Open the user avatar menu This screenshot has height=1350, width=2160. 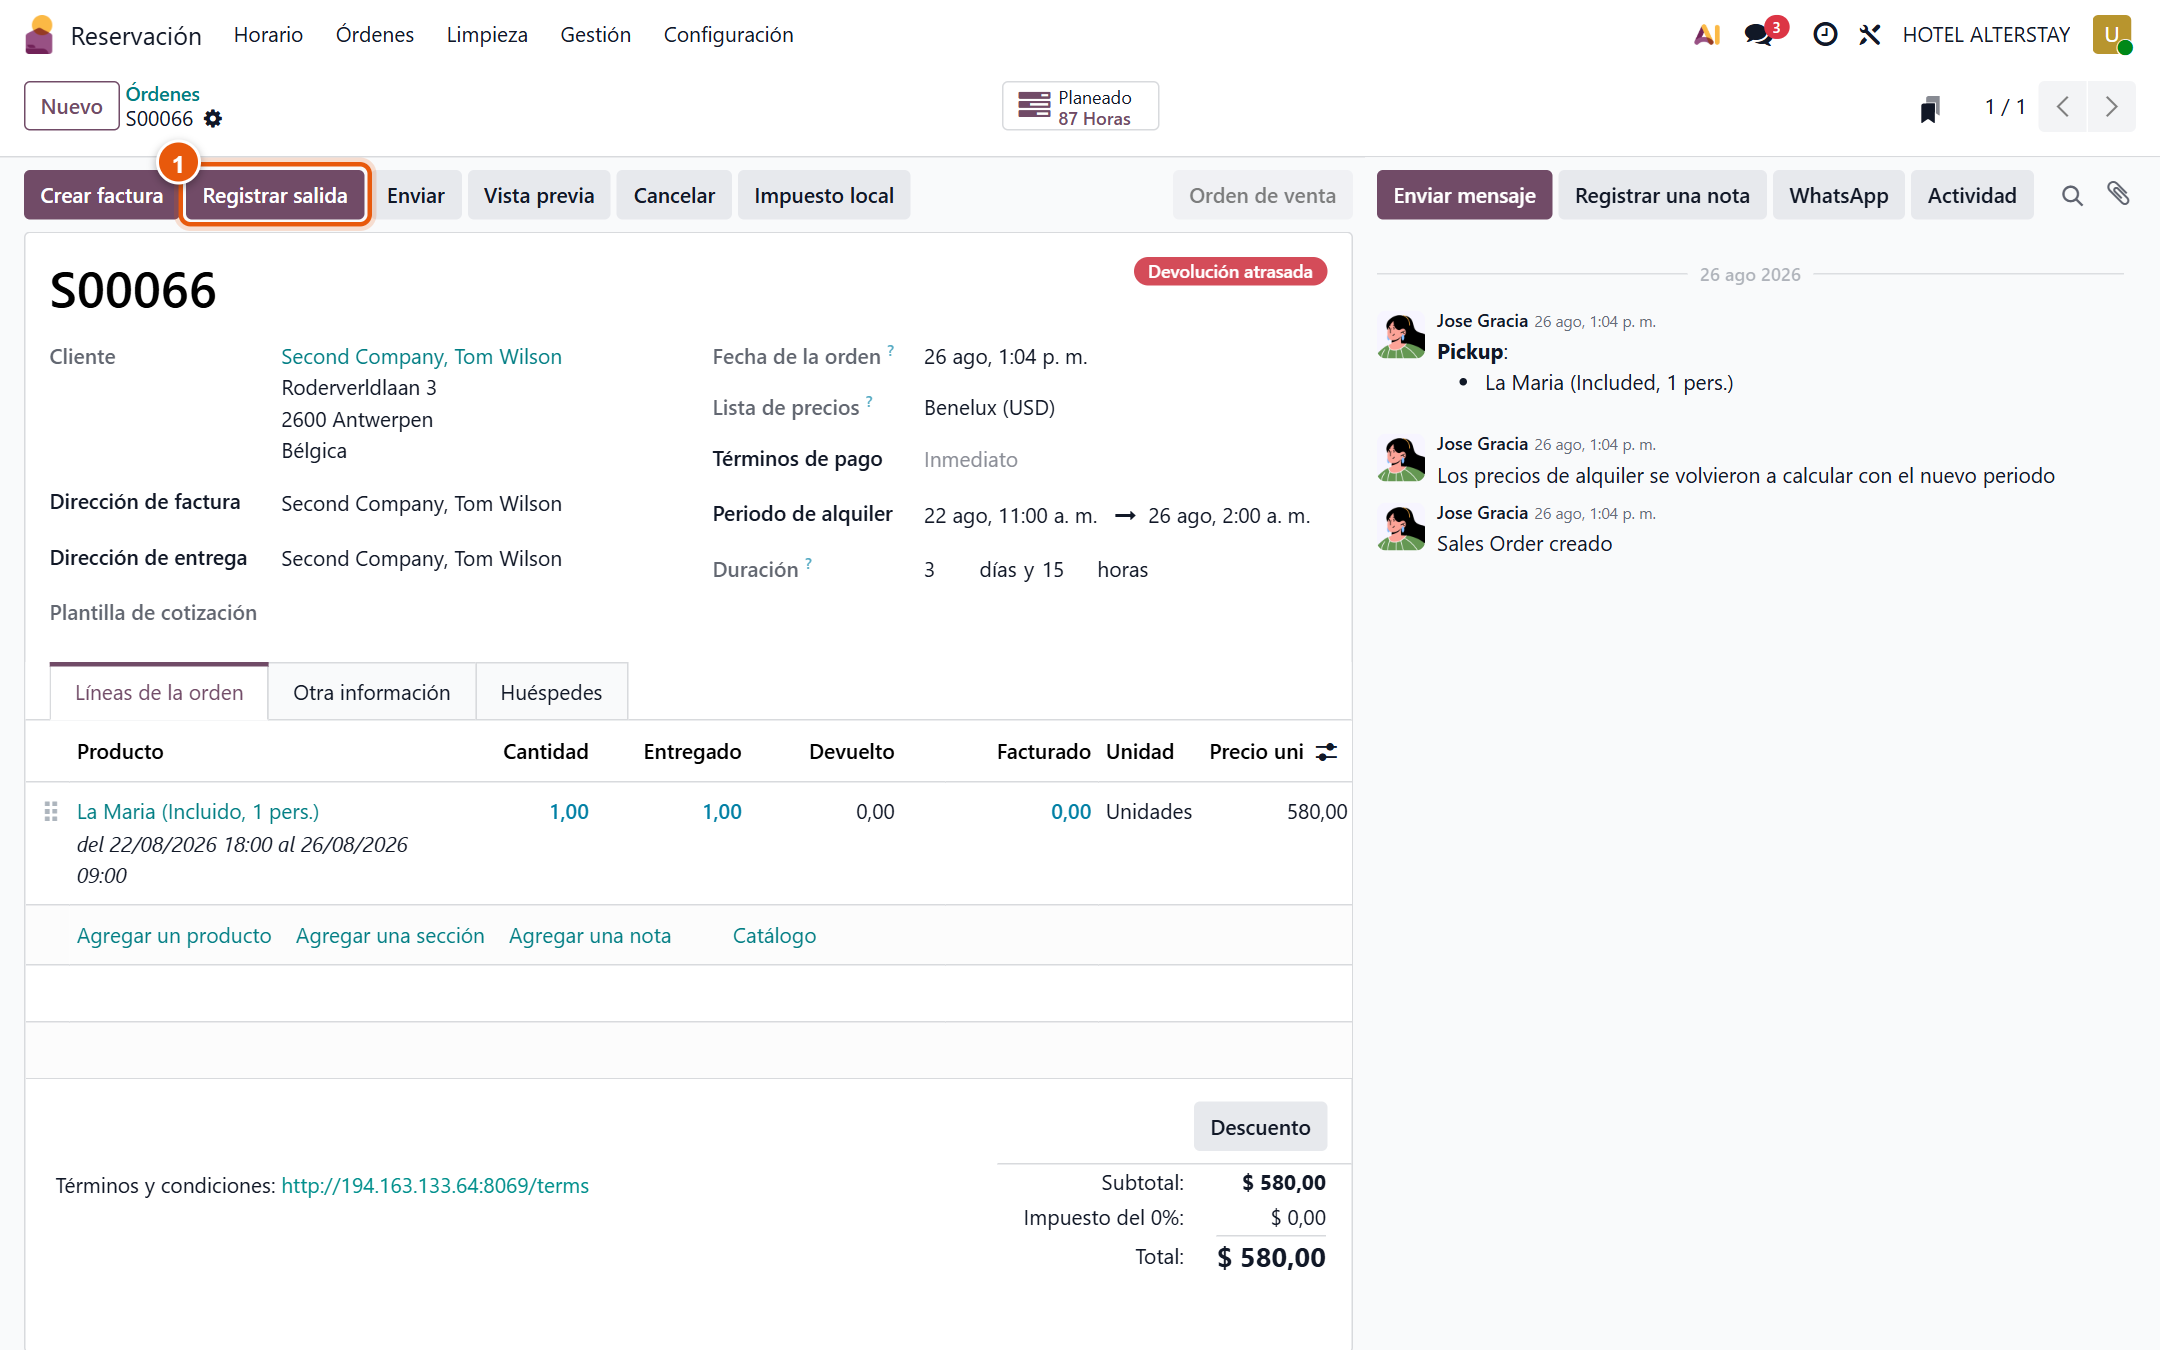(x=2112, y=35)
